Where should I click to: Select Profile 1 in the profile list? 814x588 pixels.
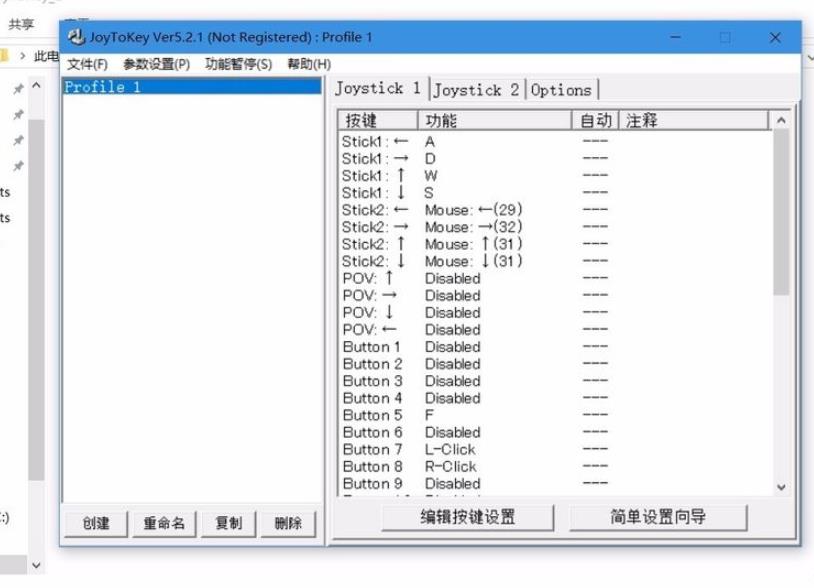192,87
